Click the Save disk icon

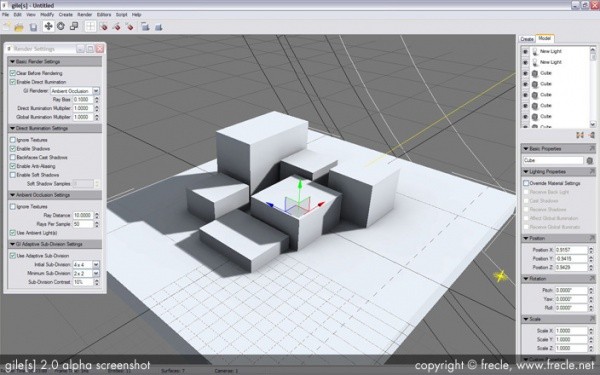[33, 26]
